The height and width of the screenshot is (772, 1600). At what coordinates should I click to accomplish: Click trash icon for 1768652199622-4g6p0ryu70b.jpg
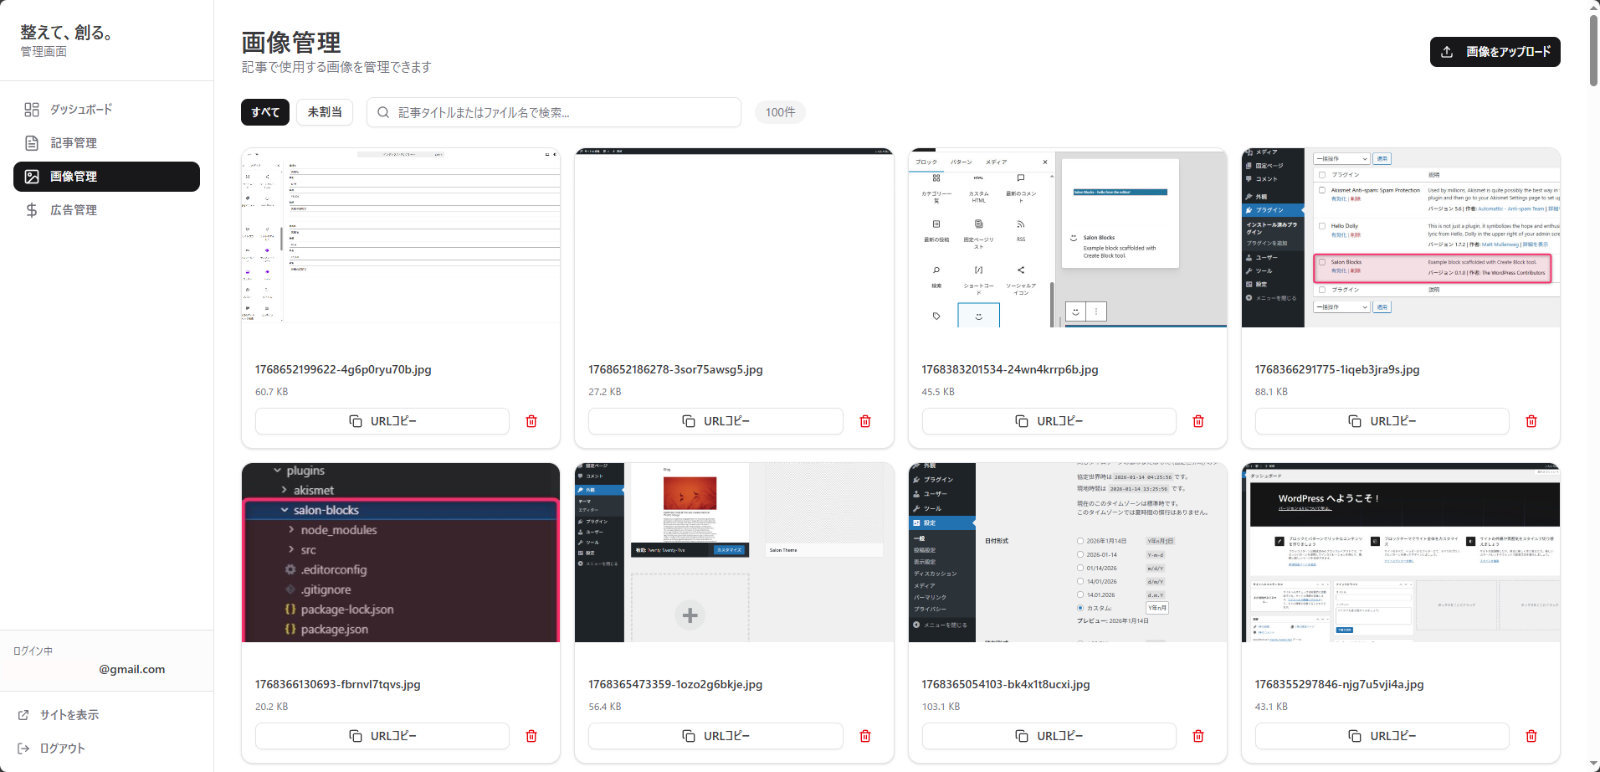coord(531,421)
